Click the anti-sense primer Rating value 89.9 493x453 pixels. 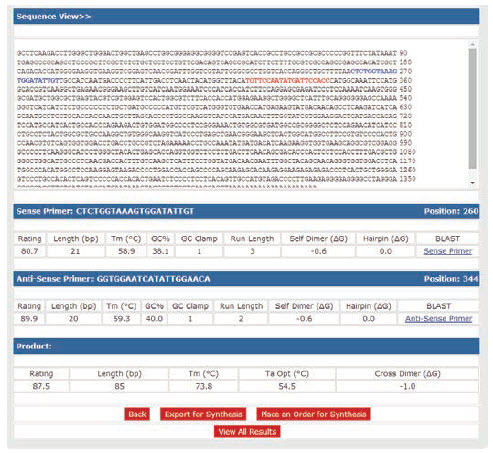coord(29,319)
